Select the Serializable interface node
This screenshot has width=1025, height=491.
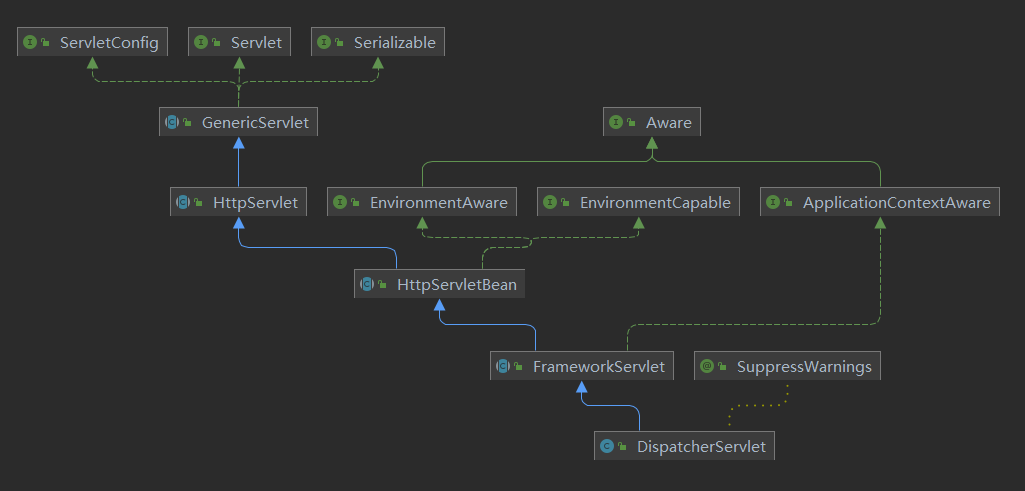pyautogui.click(x=378, y=42)
